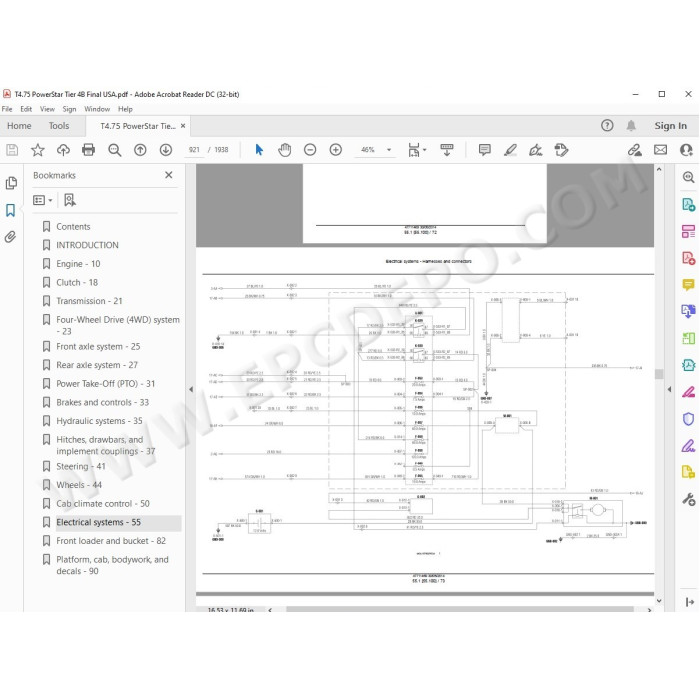Open Brakes and controls - 33 bookmark
Image resolution: width=700 pixels, height=700 pixels.
tap(102, 402)
